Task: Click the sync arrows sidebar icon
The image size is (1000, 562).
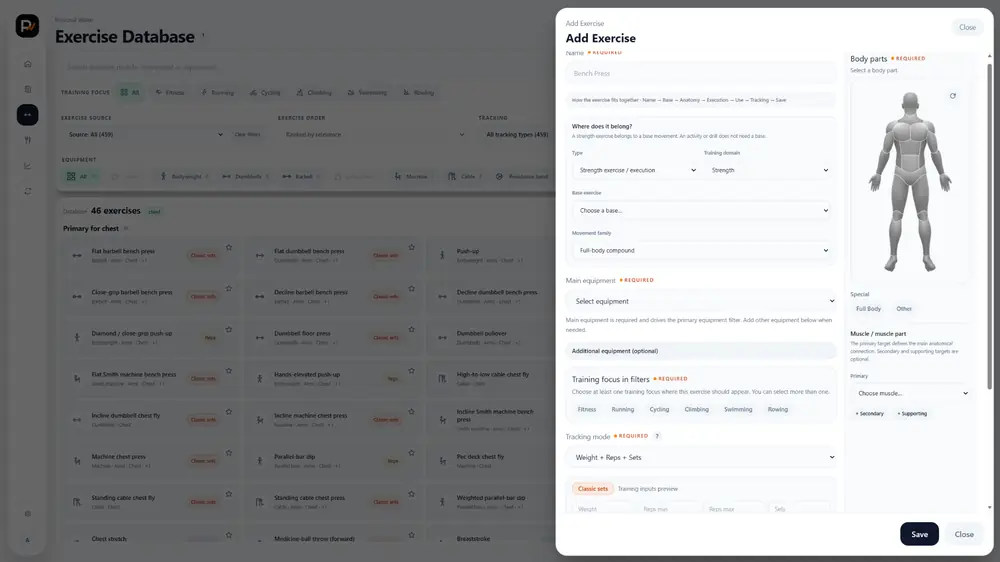Action: pos(27,191)
